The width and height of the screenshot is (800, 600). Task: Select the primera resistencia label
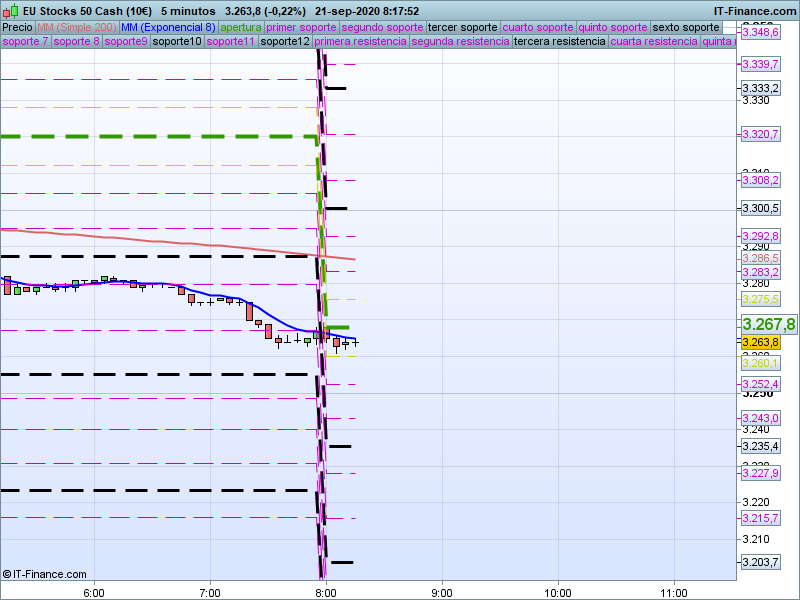tap(360, 42)
